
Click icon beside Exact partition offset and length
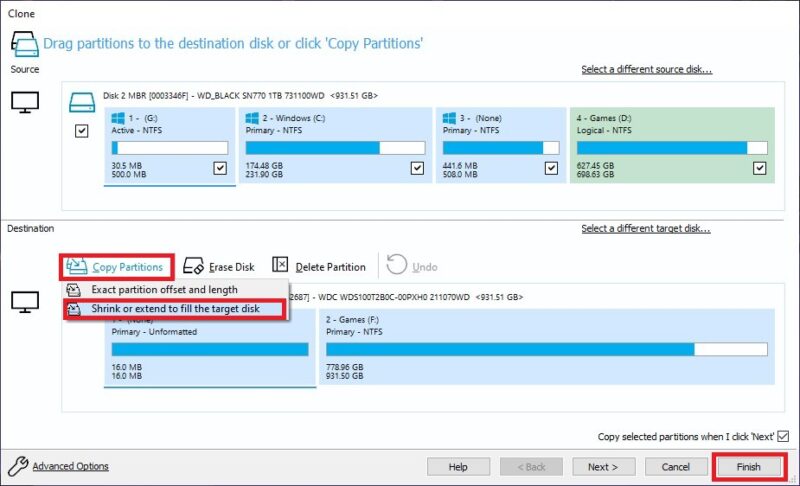coord(74,290)
